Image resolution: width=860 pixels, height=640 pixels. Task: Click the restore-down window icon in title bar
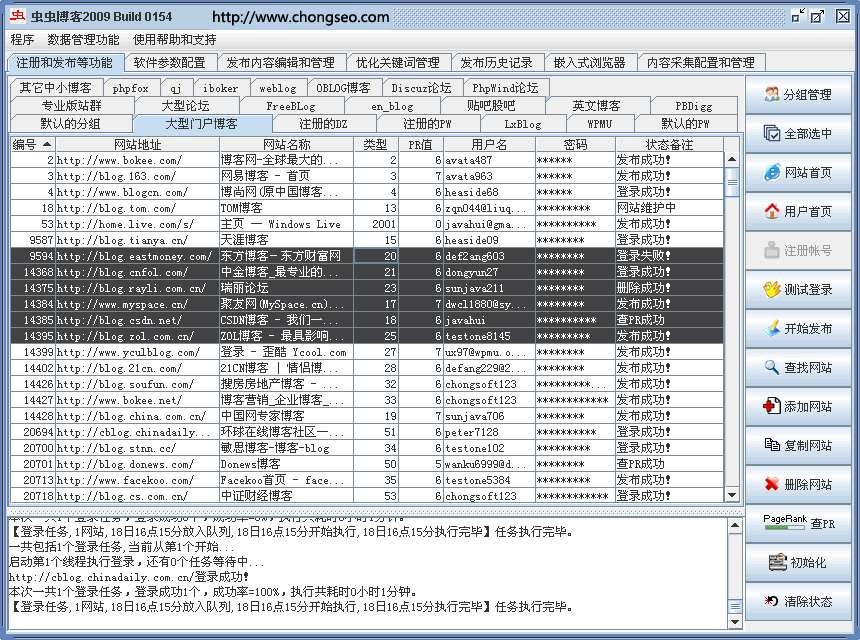pos(799,16)
